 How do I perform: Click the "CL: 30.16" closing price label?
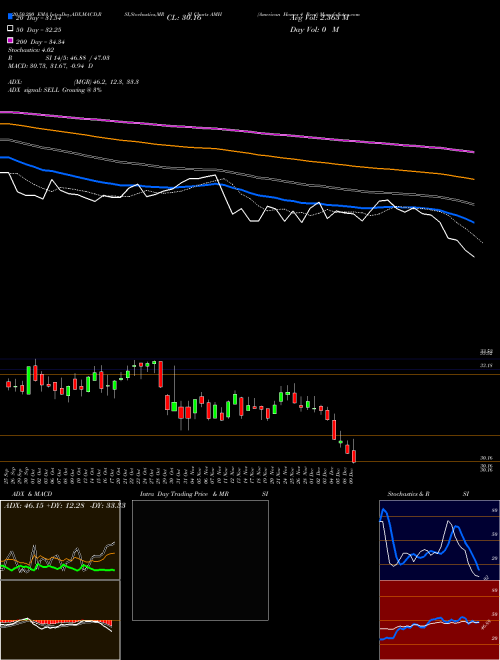pyautogui.click(x=184, y=18)
